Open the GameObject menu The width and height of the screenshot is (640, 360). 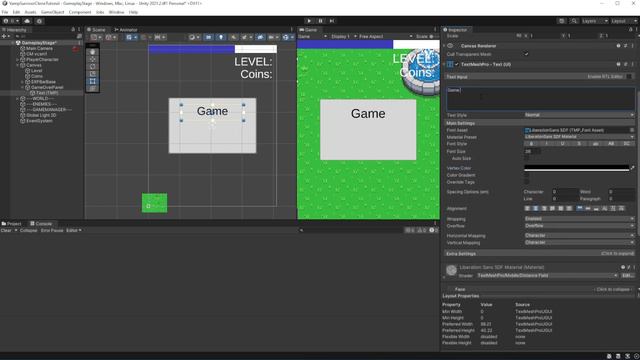click(52, 12)
